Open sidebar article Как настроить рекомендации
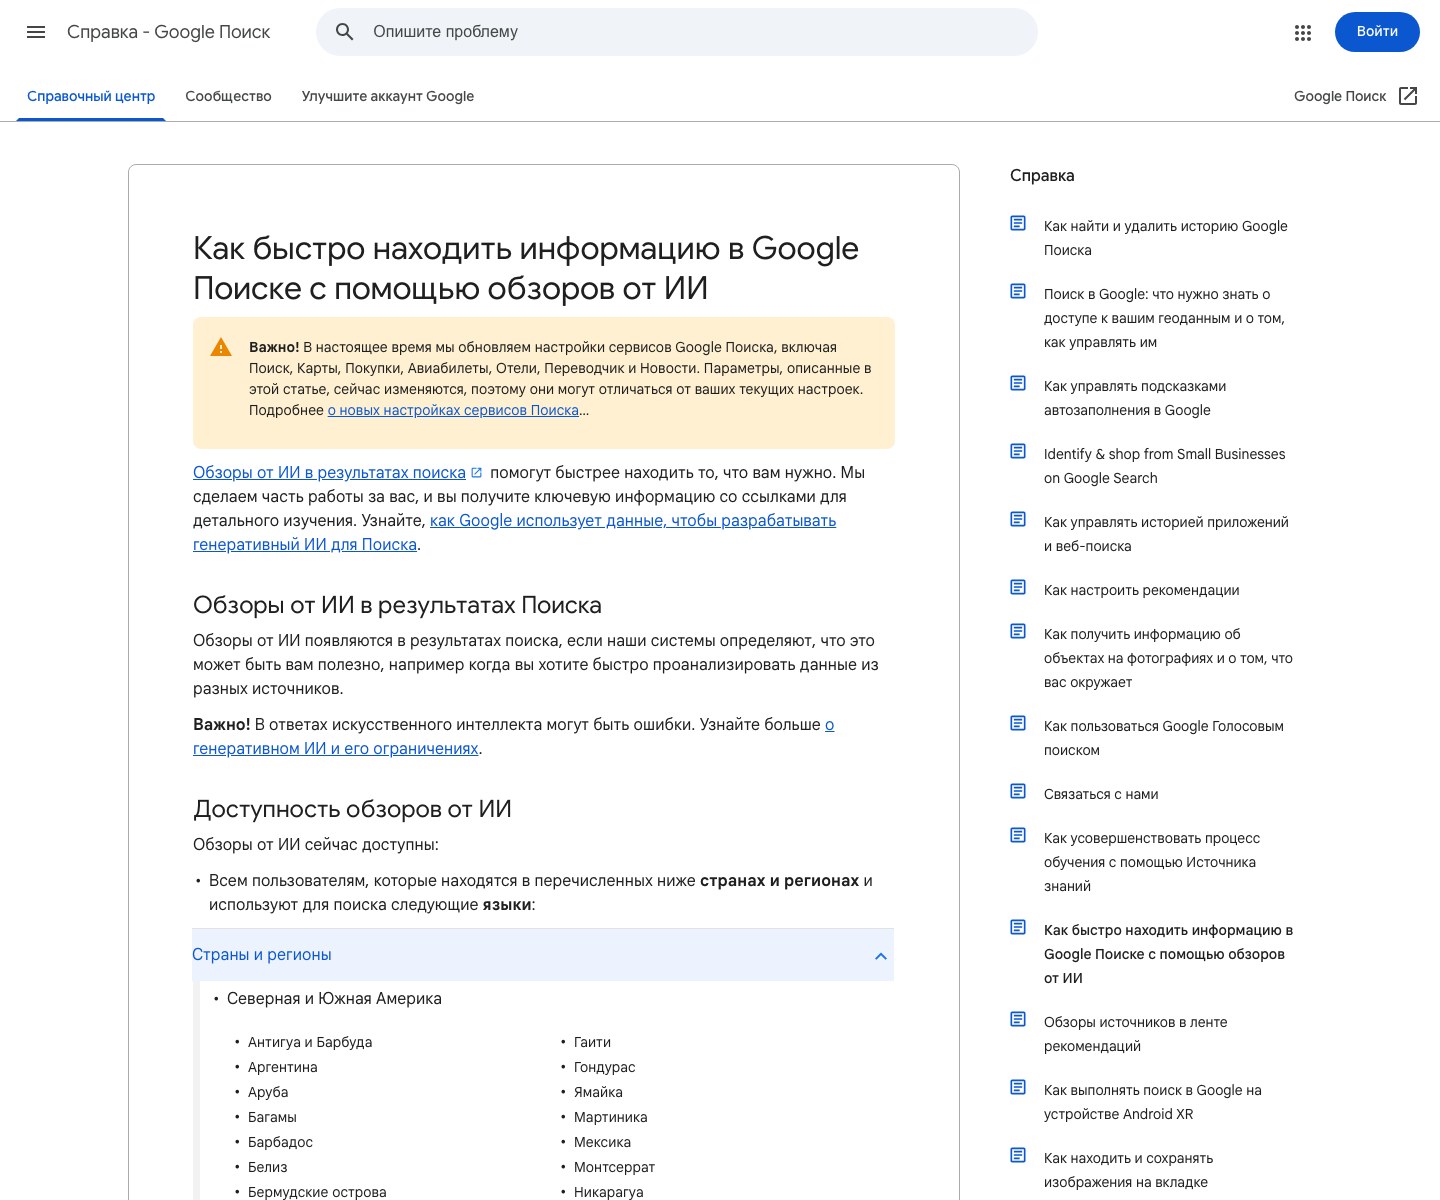This screenshot has width=1440, height=1200. pos(1142,590)
